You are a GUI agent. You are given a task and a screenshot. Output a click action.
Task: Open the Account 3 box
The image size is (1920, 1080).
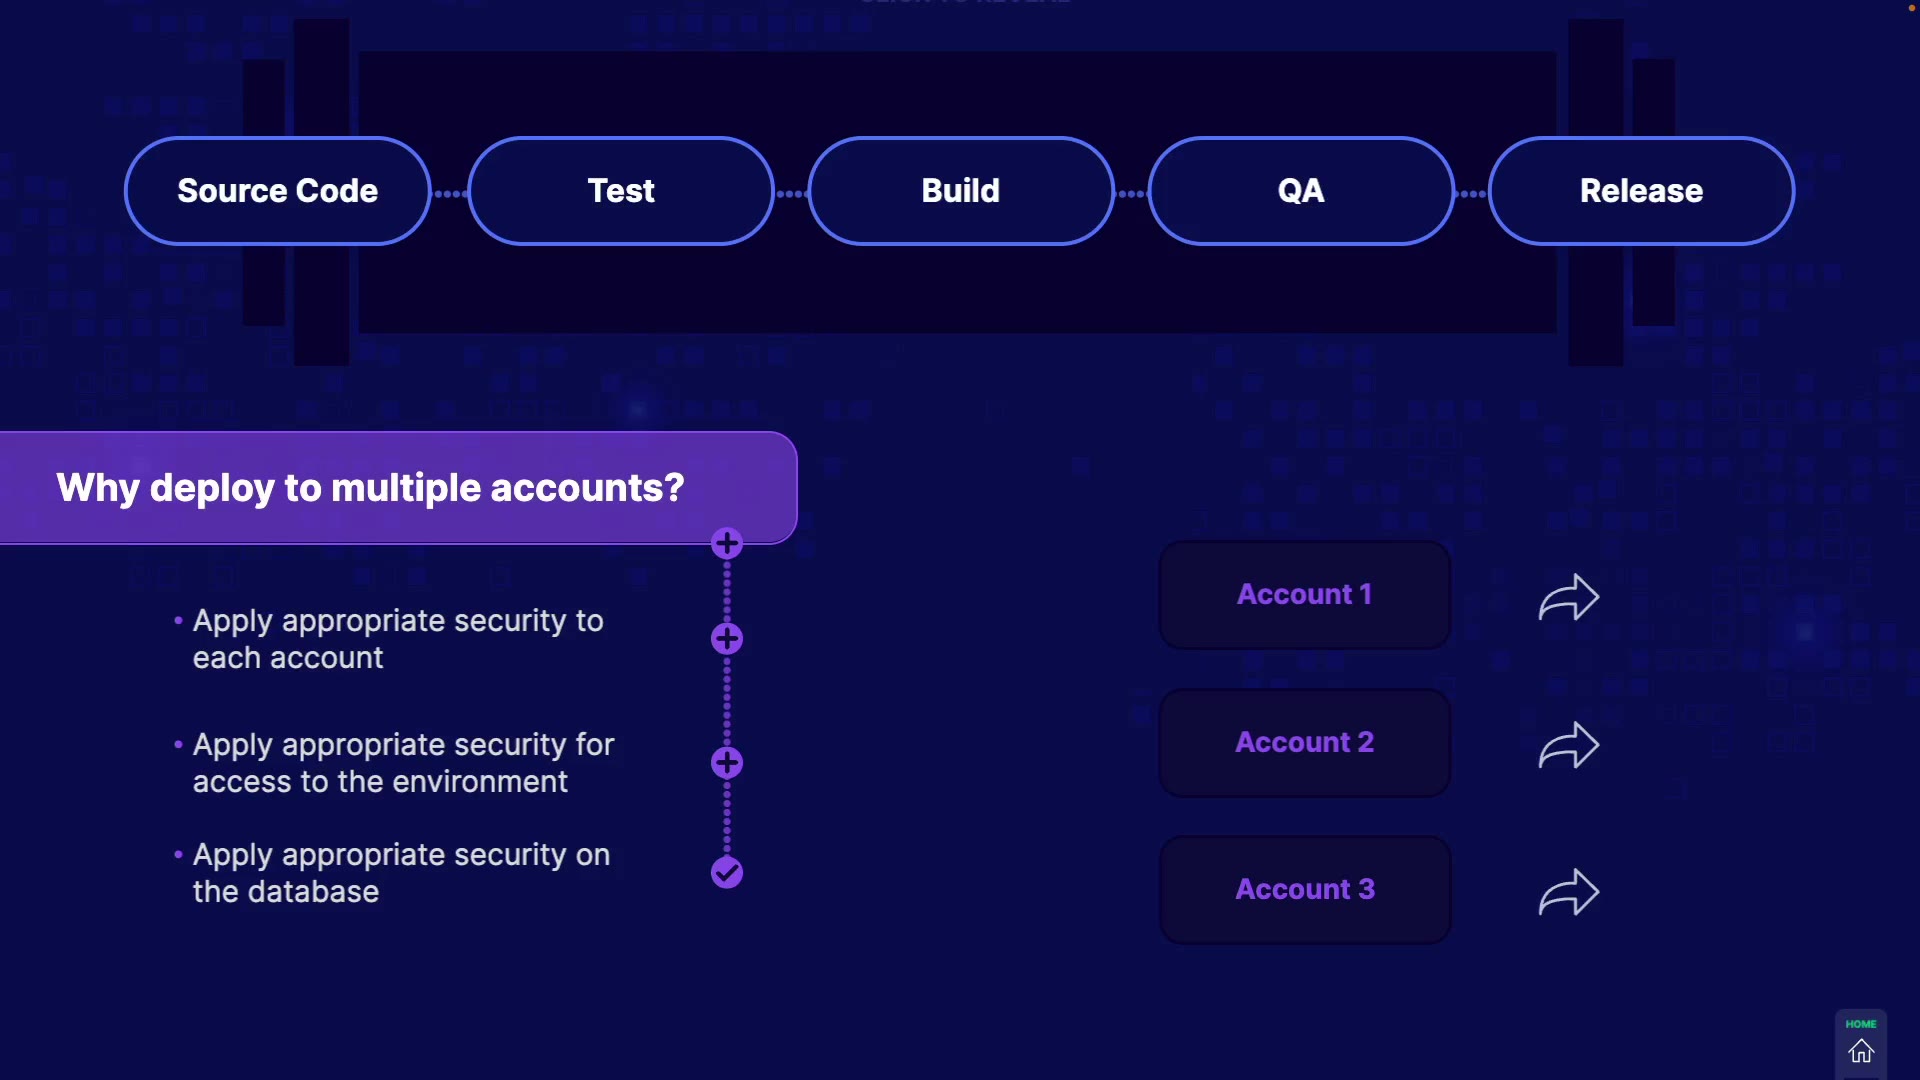tap(1304, 890)
